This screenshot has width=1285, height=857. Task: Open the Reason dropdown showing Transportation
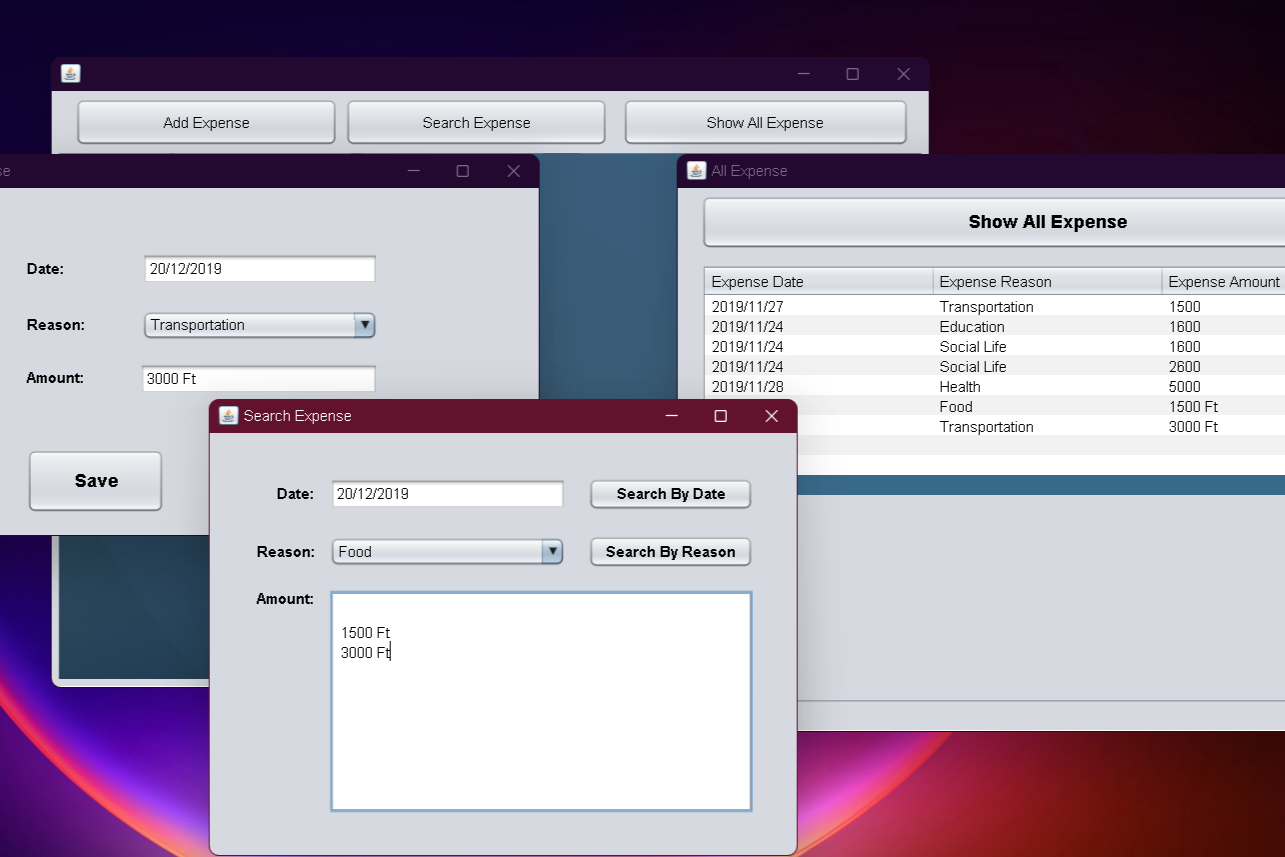[x=365, y=325]
